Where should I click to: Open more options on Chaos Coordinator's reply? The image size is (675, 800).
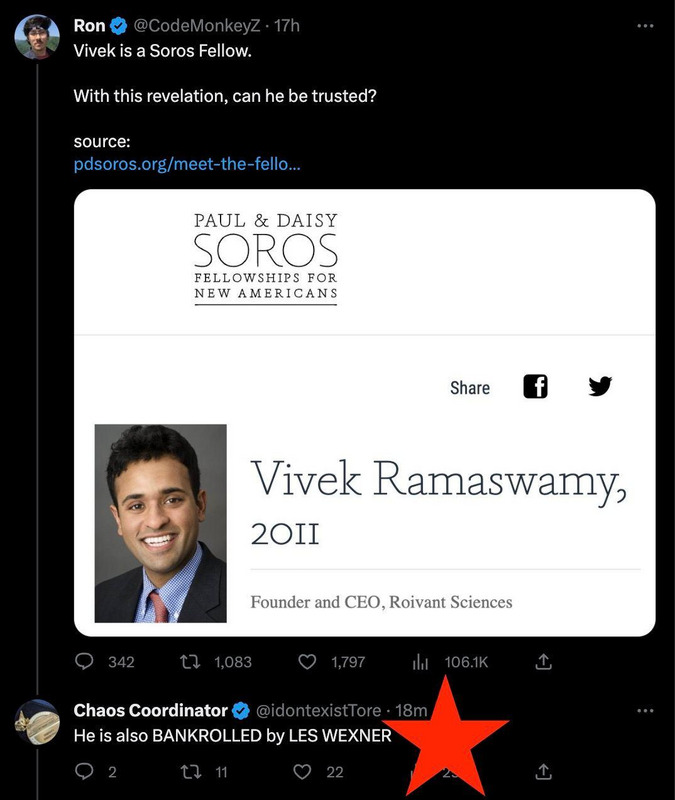(x=645, y=710)
